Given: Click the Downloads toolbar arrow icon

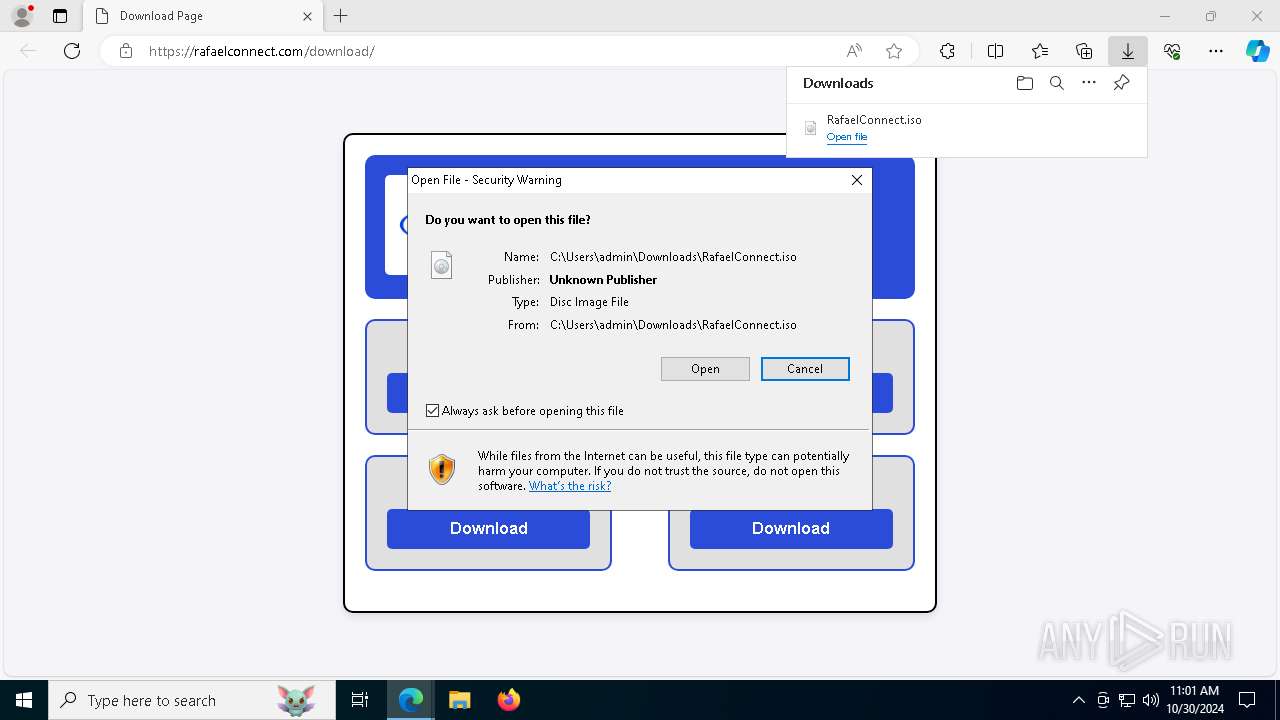Looking at the screenshot, I should coord(1127,51).
